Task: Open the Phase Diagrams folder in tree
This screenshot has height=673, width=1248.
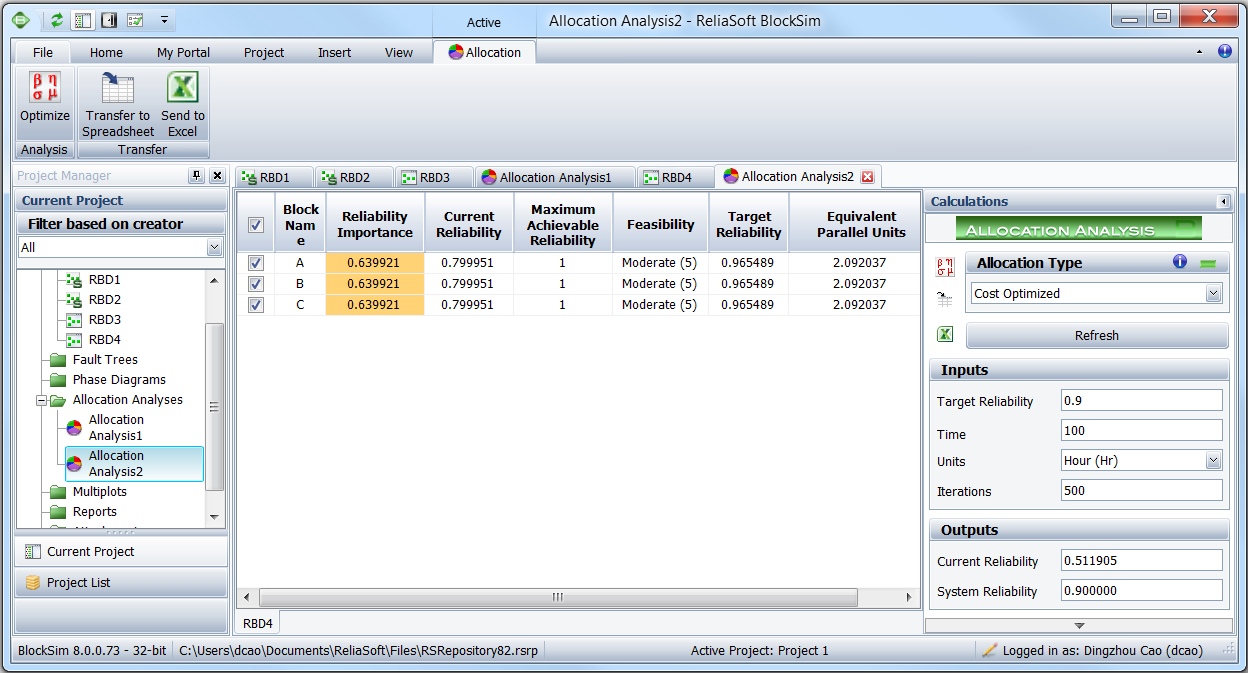Action: pyautogui.click(x=119, y=380)
